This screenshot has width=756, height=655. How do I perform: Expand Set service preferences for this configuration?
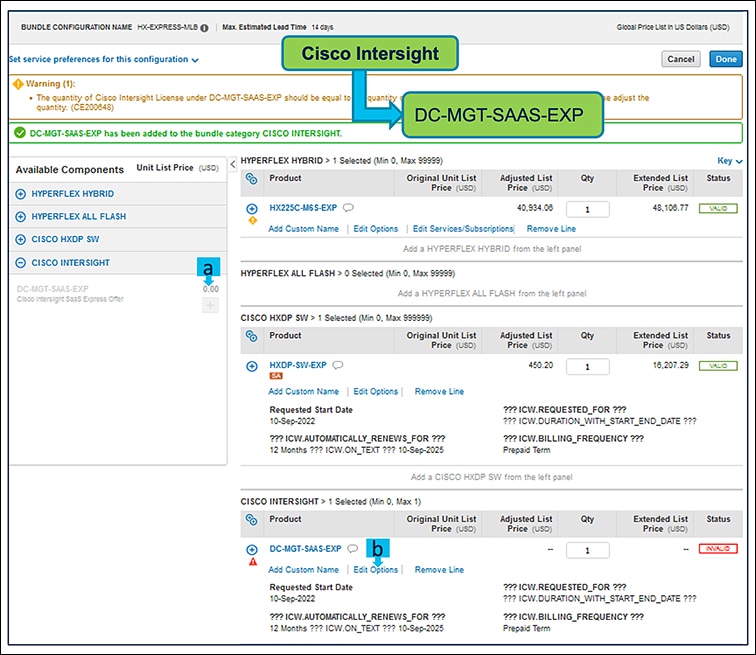tap(104, 59)
